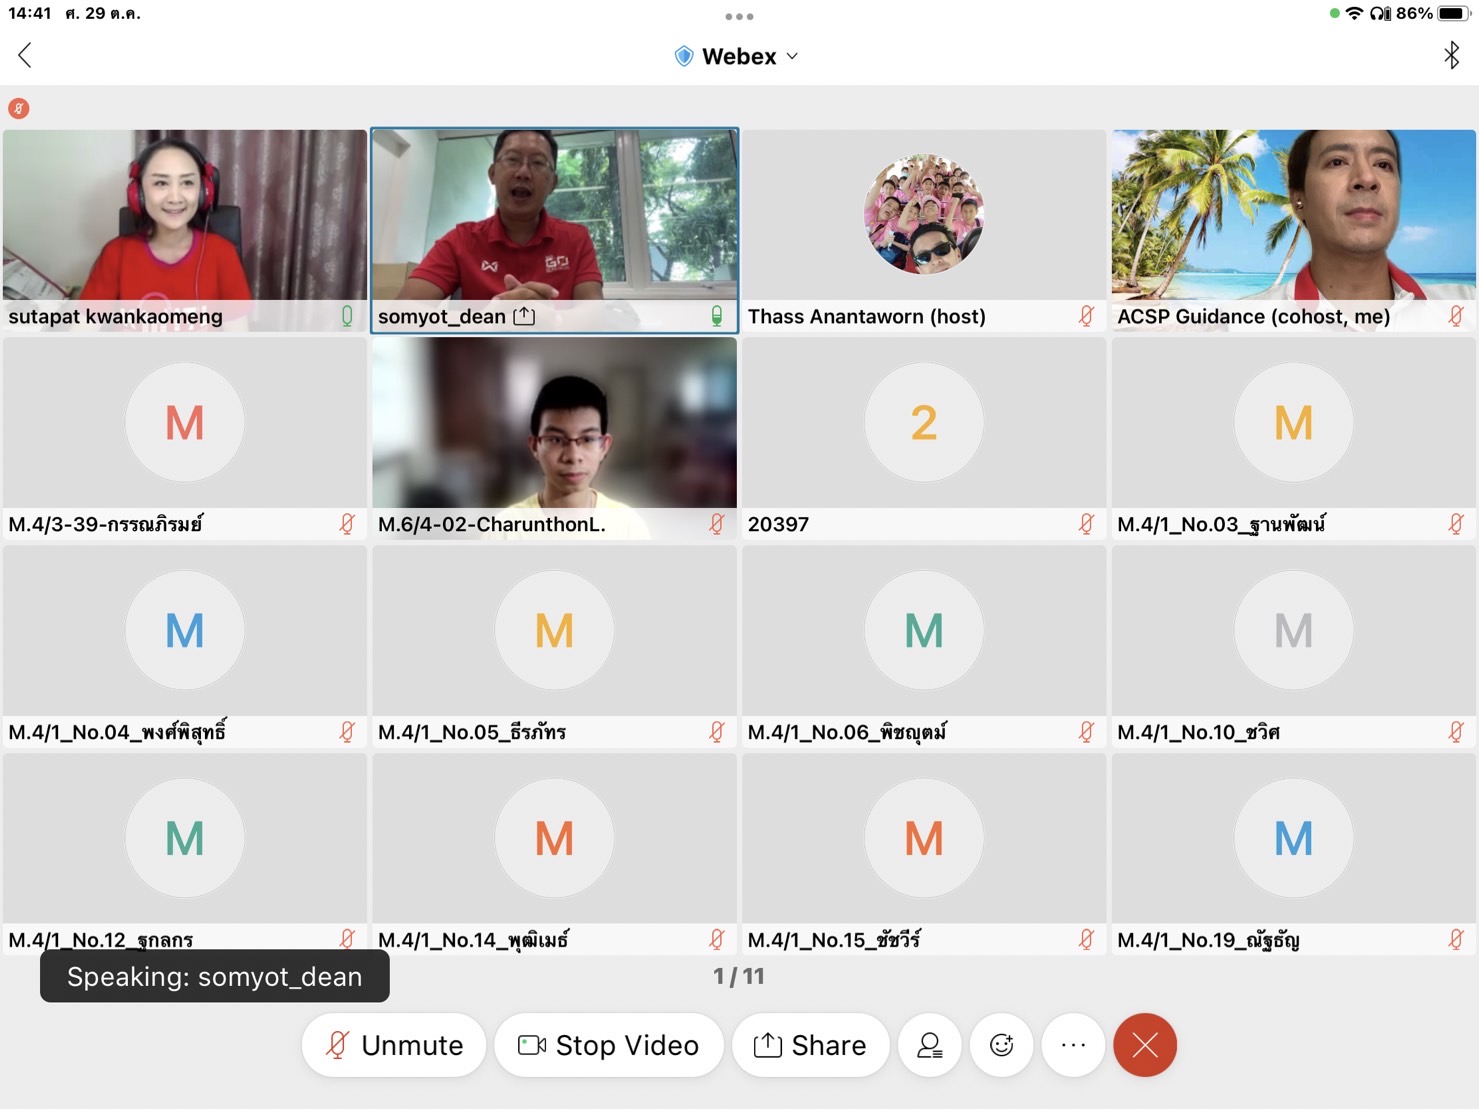Select M.4/1_No.06 participant avatar
1479x1109 pixels.
pos(924,630)
